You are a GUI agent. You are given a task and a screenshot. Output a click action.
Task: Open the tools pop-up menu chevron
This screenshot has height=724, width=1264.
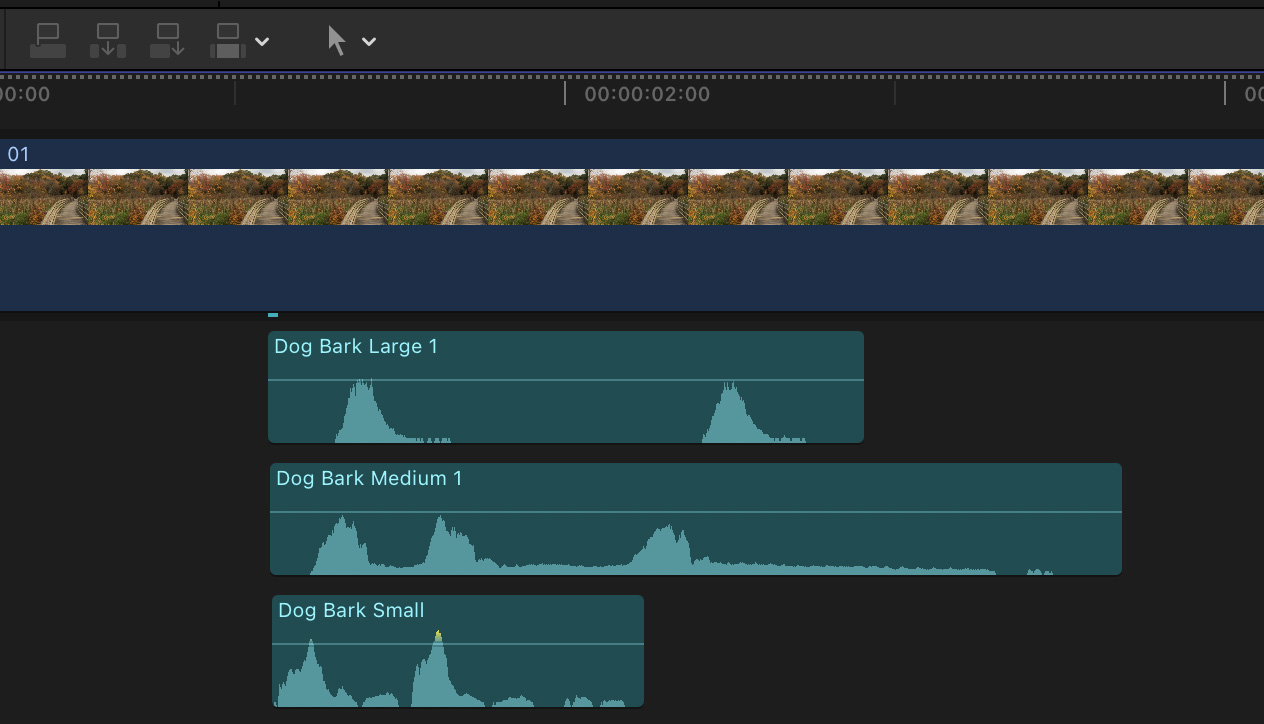coord(369,42)
